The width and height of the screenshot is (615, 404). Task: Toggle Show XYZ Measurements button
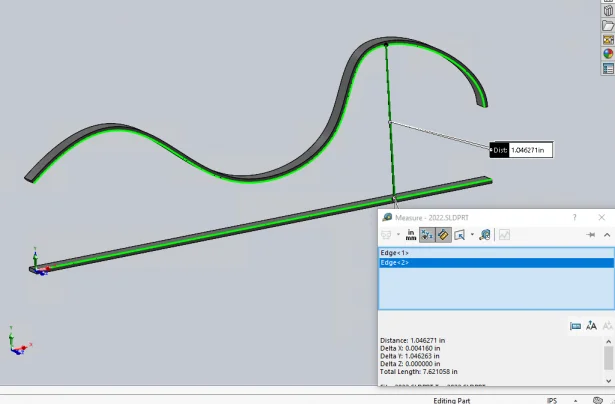click(427, 235)
